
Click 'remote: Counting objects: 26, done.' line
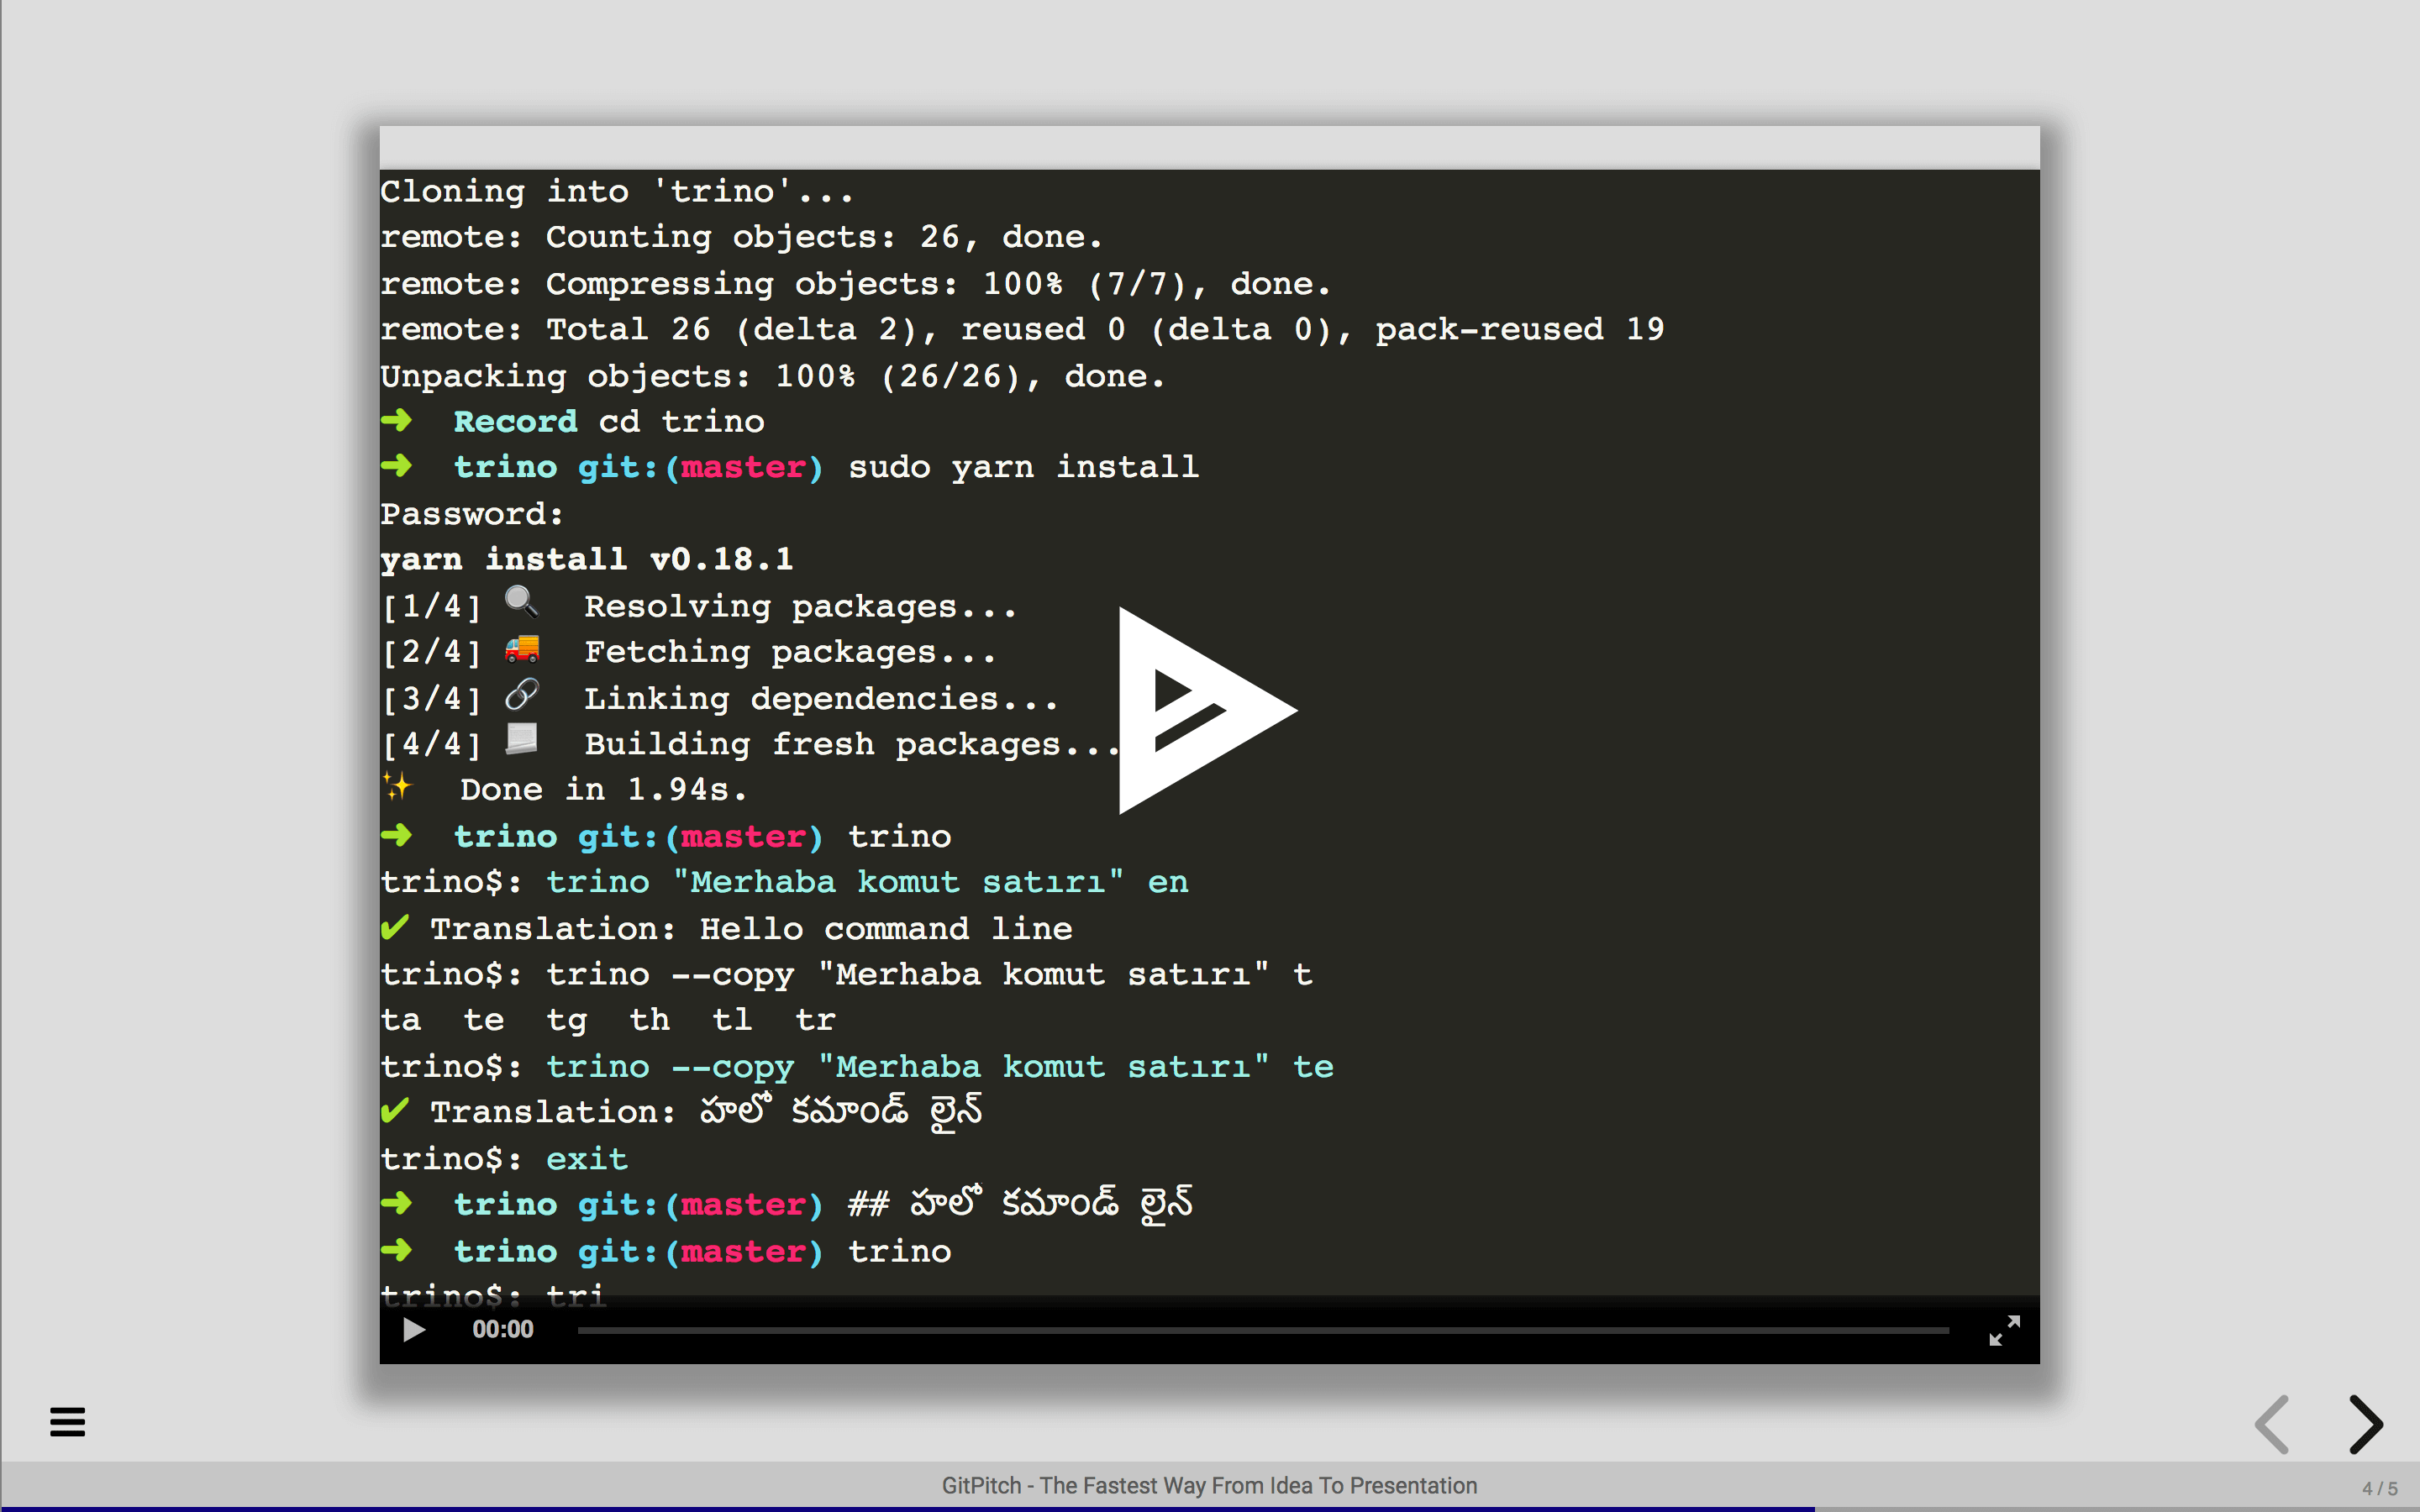point(741,237)
